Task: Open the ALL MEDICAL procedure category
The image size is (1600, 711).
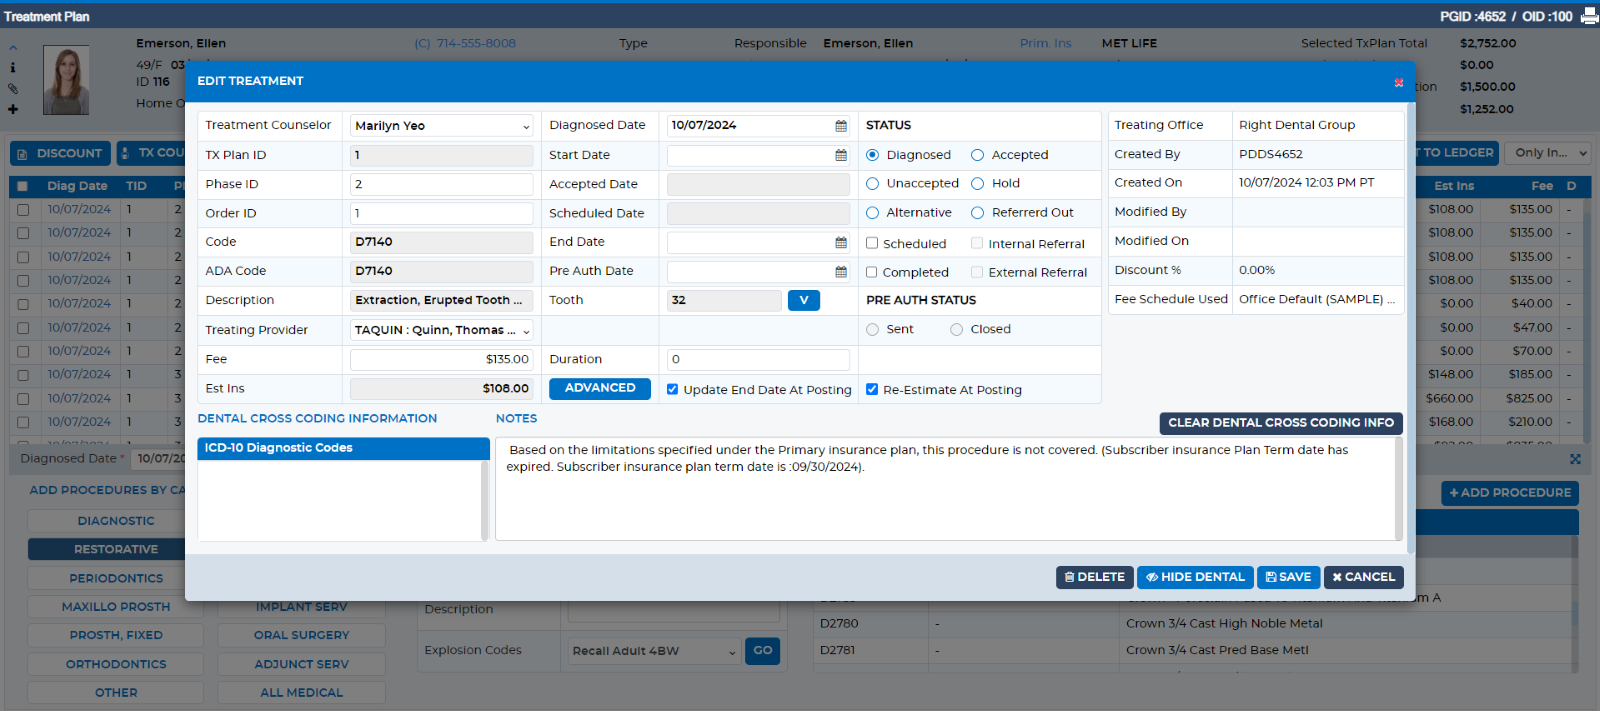Action: [x=301, y=693]
